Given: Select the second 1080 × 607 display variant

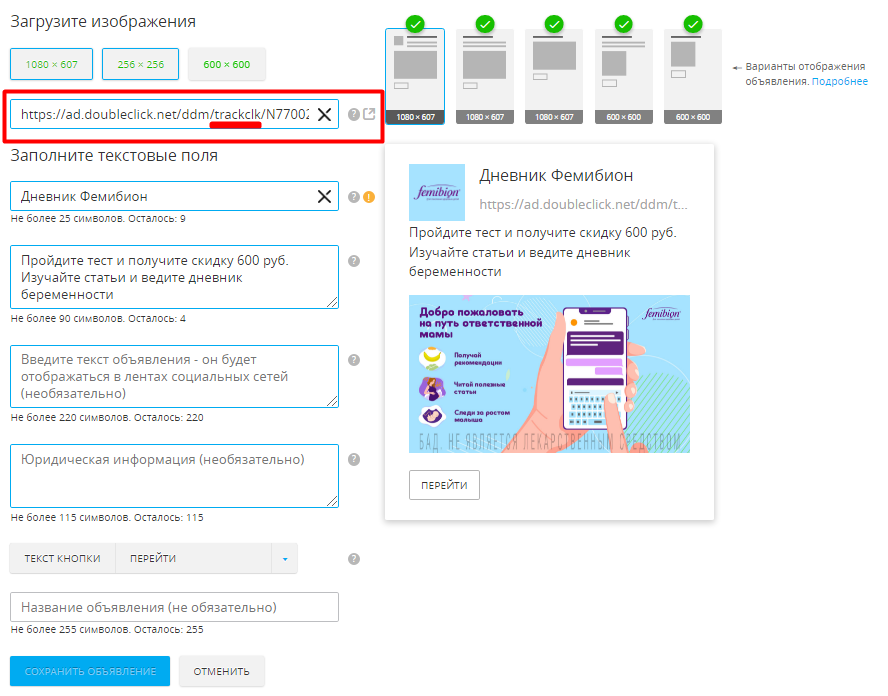Looking at the screenshot, I should point(485,76).
